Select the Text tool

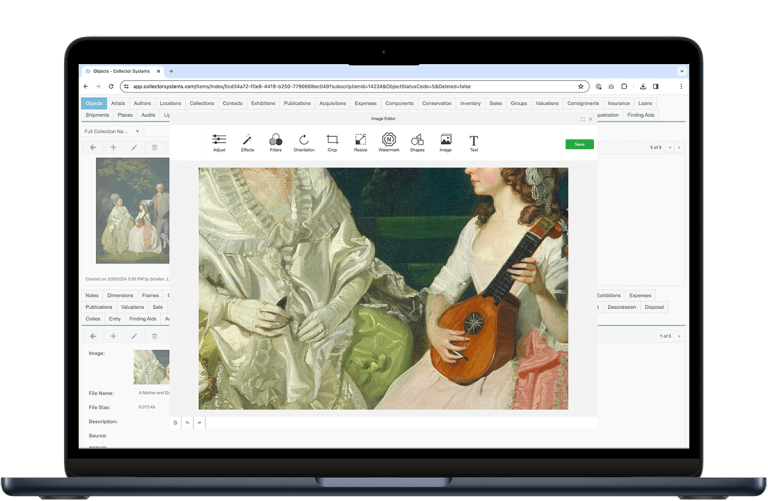coord(474,141)
